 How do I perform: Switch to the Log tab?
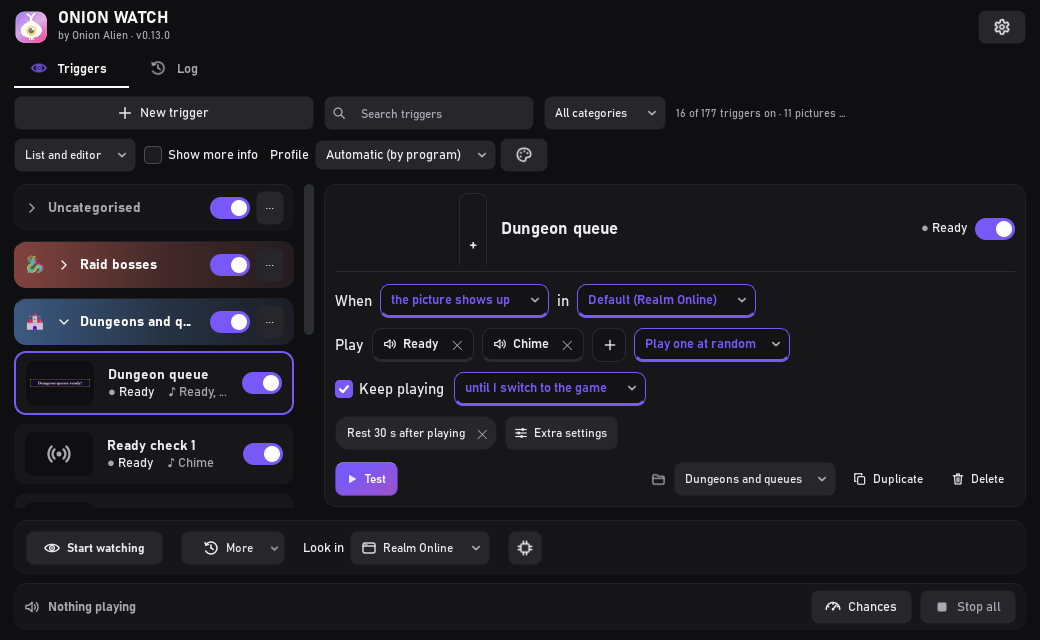(175, 69)
